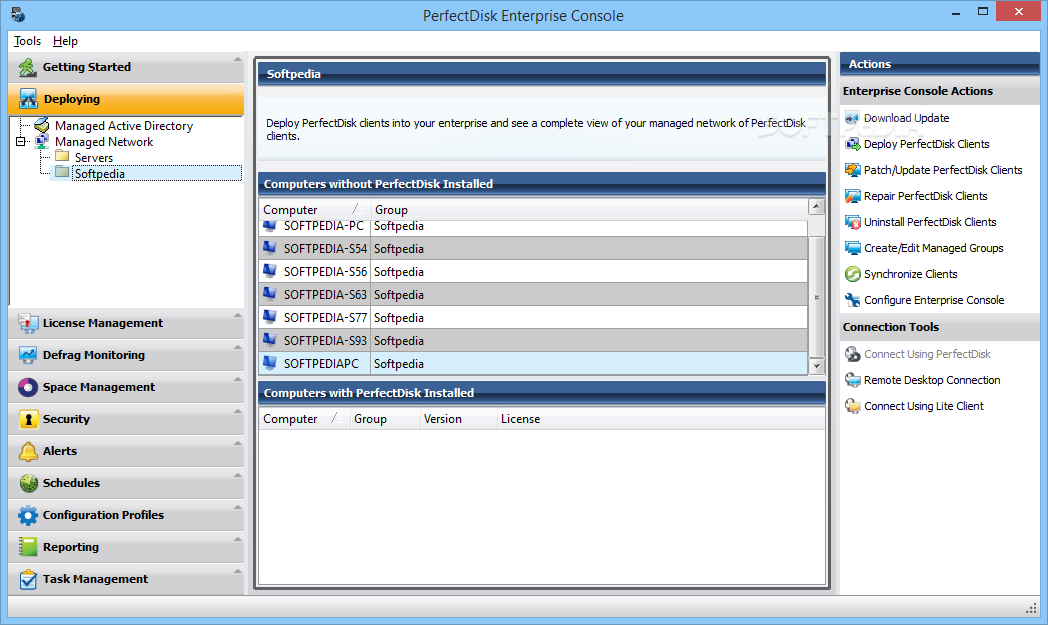Click the Download Update action link

click(906, 118)
